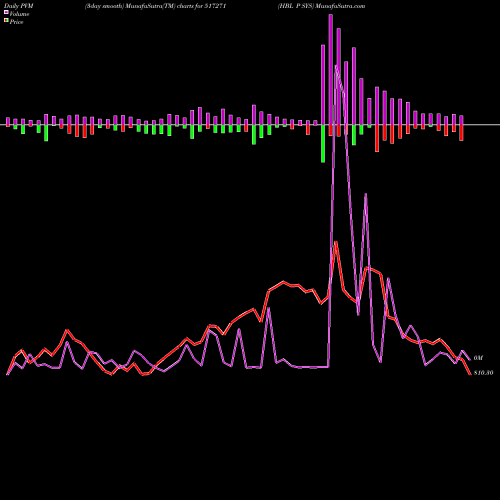500x500 pixels.
Task: Click the Volume legend color swatch
Action: 6,12
